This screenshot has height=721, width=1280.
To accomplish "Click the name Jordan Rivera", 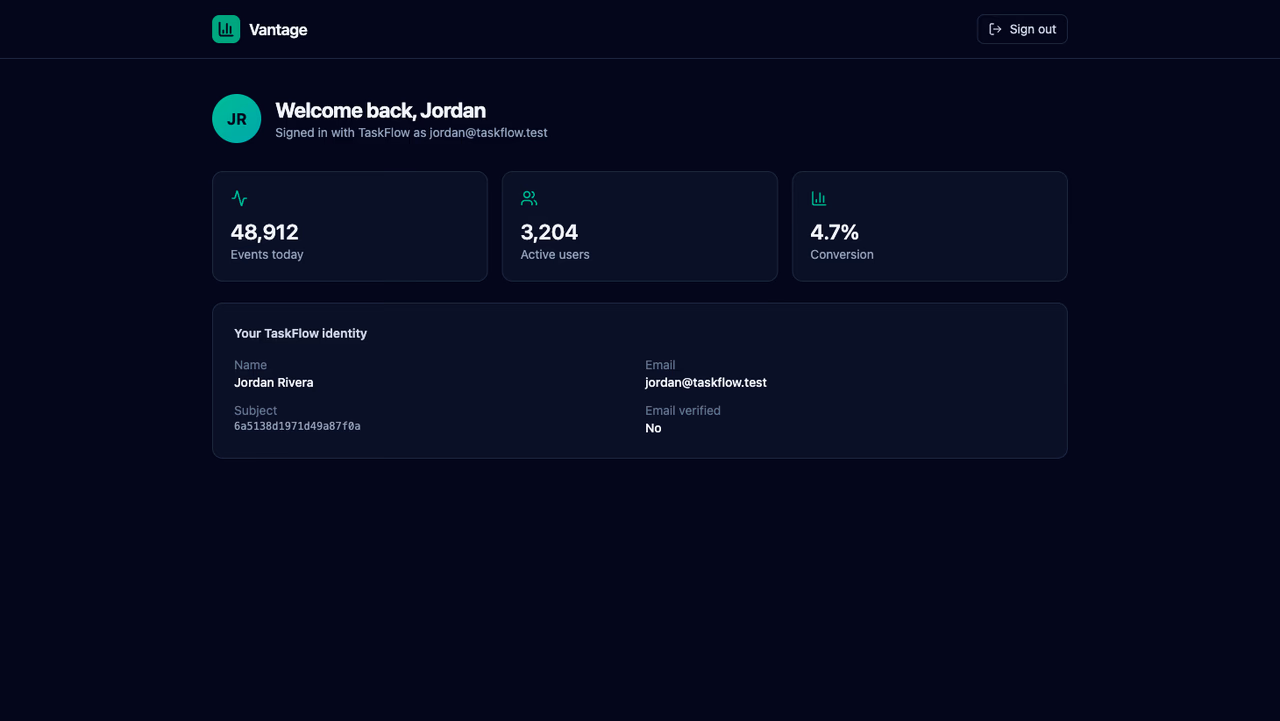I will click(x=274, y=383).
